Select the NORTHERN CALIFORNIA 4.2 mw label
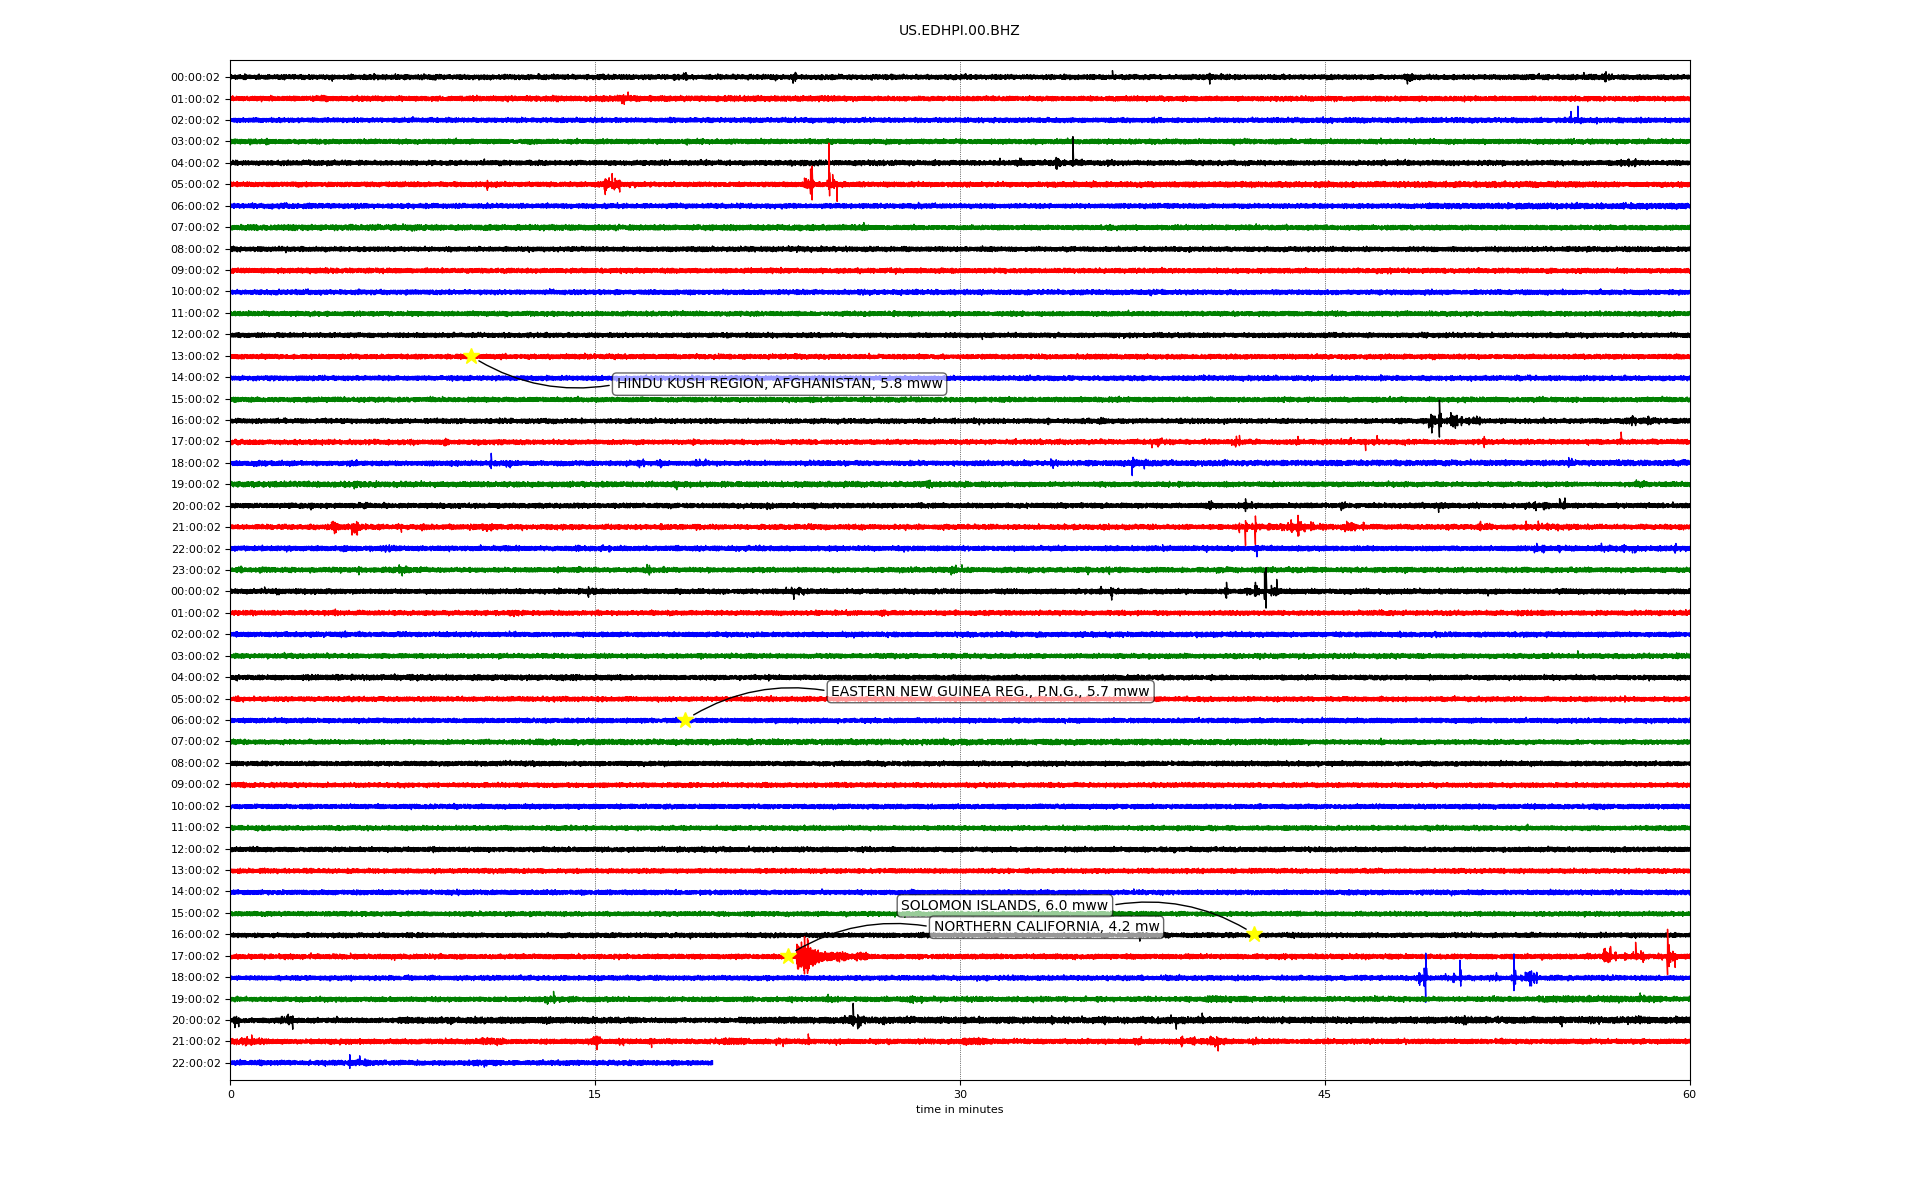Viewport: 1920px width, 1200px height. 1046,927
